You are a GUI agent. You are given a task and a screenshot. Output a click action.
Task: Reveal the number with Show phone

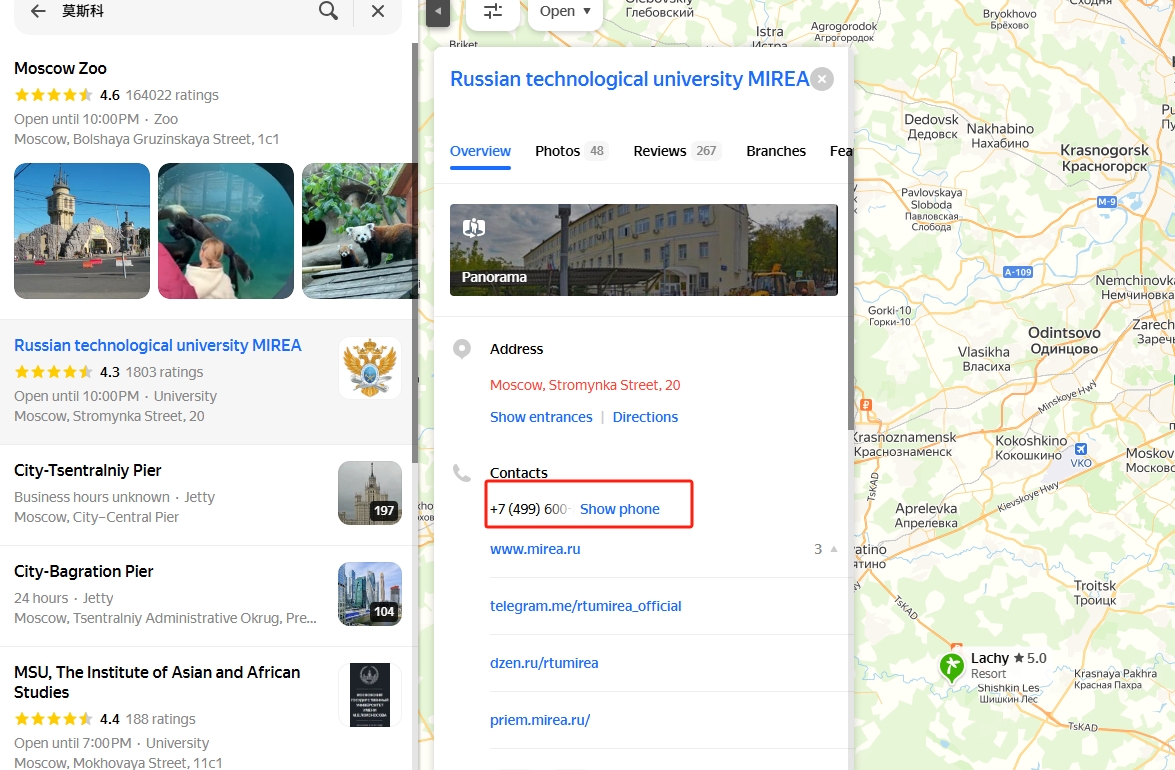620,509
